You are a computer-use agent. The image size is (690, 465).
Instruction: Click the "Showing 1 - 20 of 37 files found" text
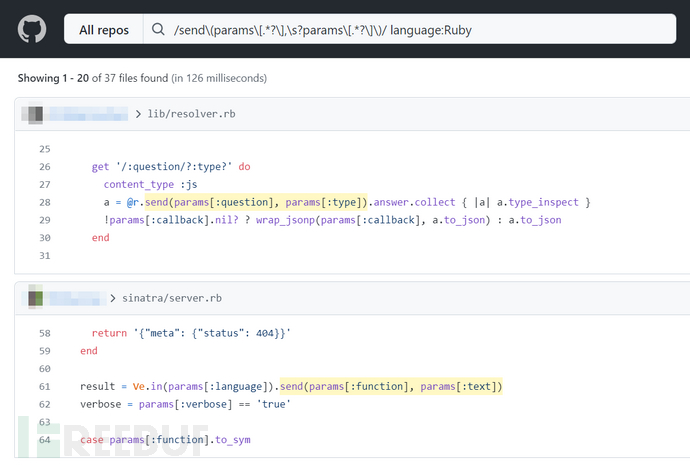(x=93, y=78)
